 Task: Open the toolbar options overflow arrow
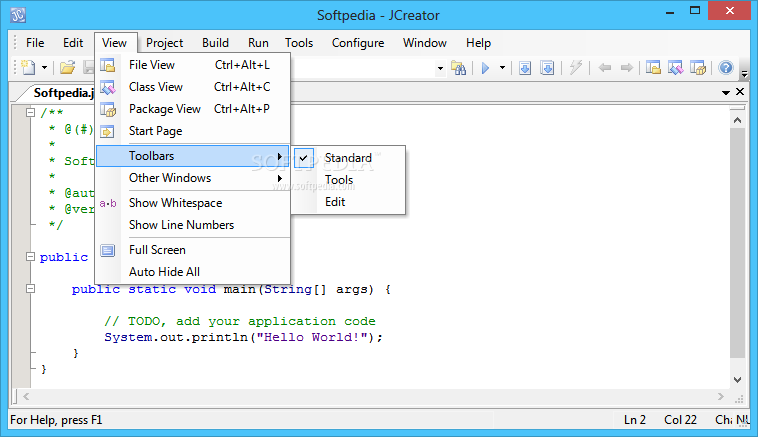pyautogui.click(x=744, y=74)
